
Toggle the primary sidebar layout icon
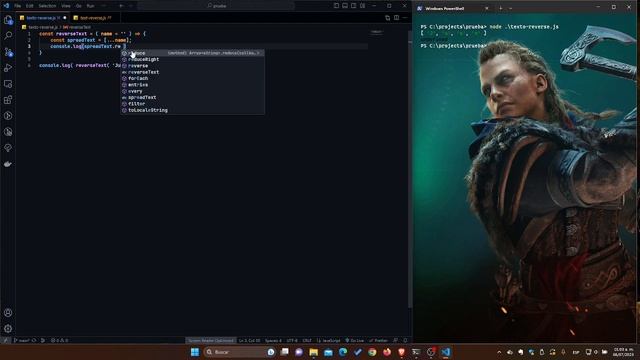336,6
